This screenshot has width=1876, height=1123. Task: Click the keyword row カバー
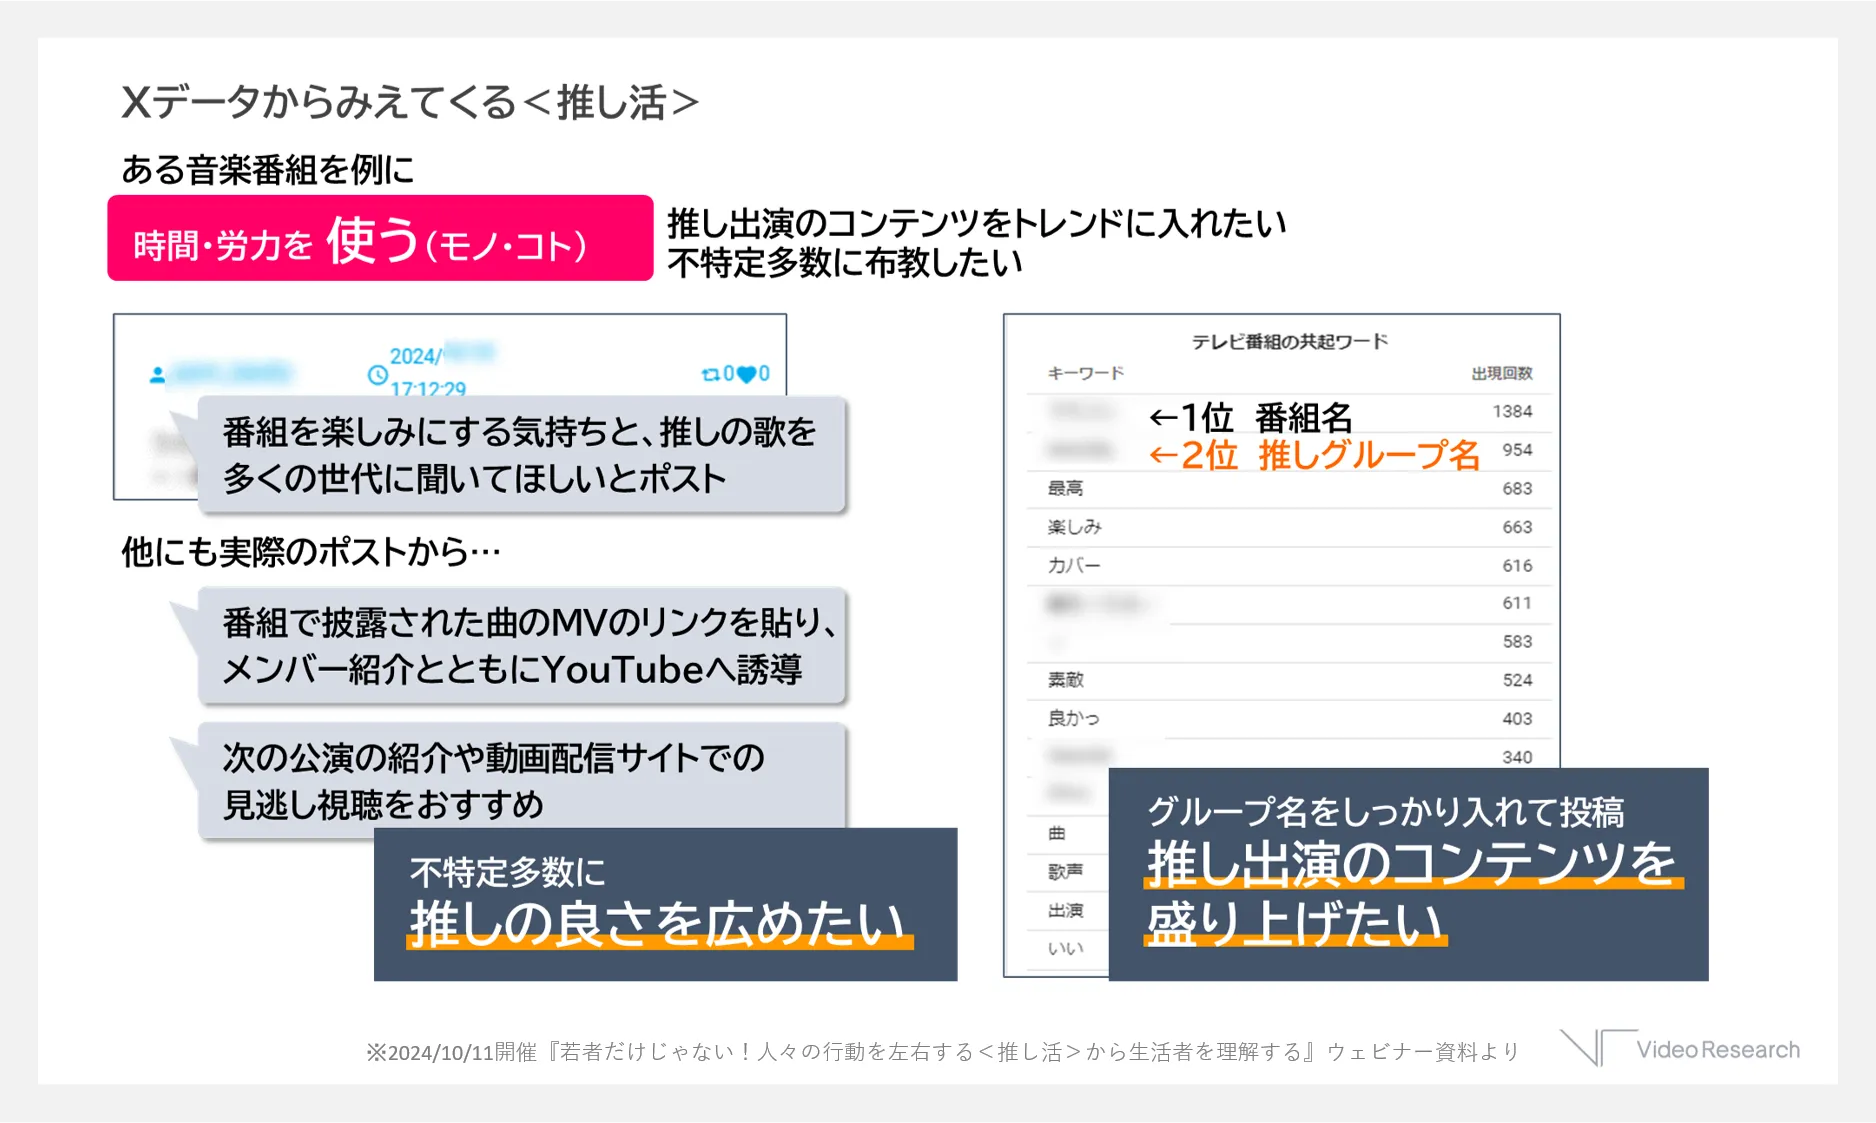[x=1289, y=565]
